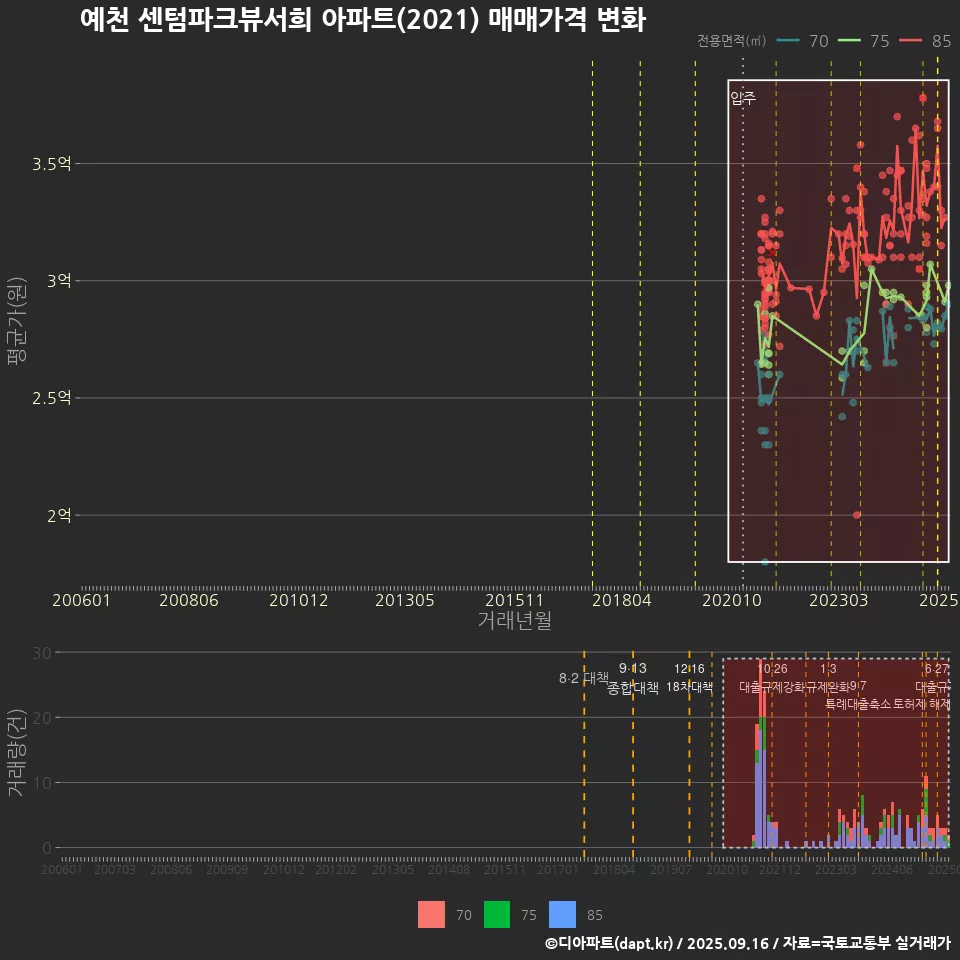The image size is (960, 960).
Task: Click the 특례대출축소 annotation text
Action: (857, 704)
